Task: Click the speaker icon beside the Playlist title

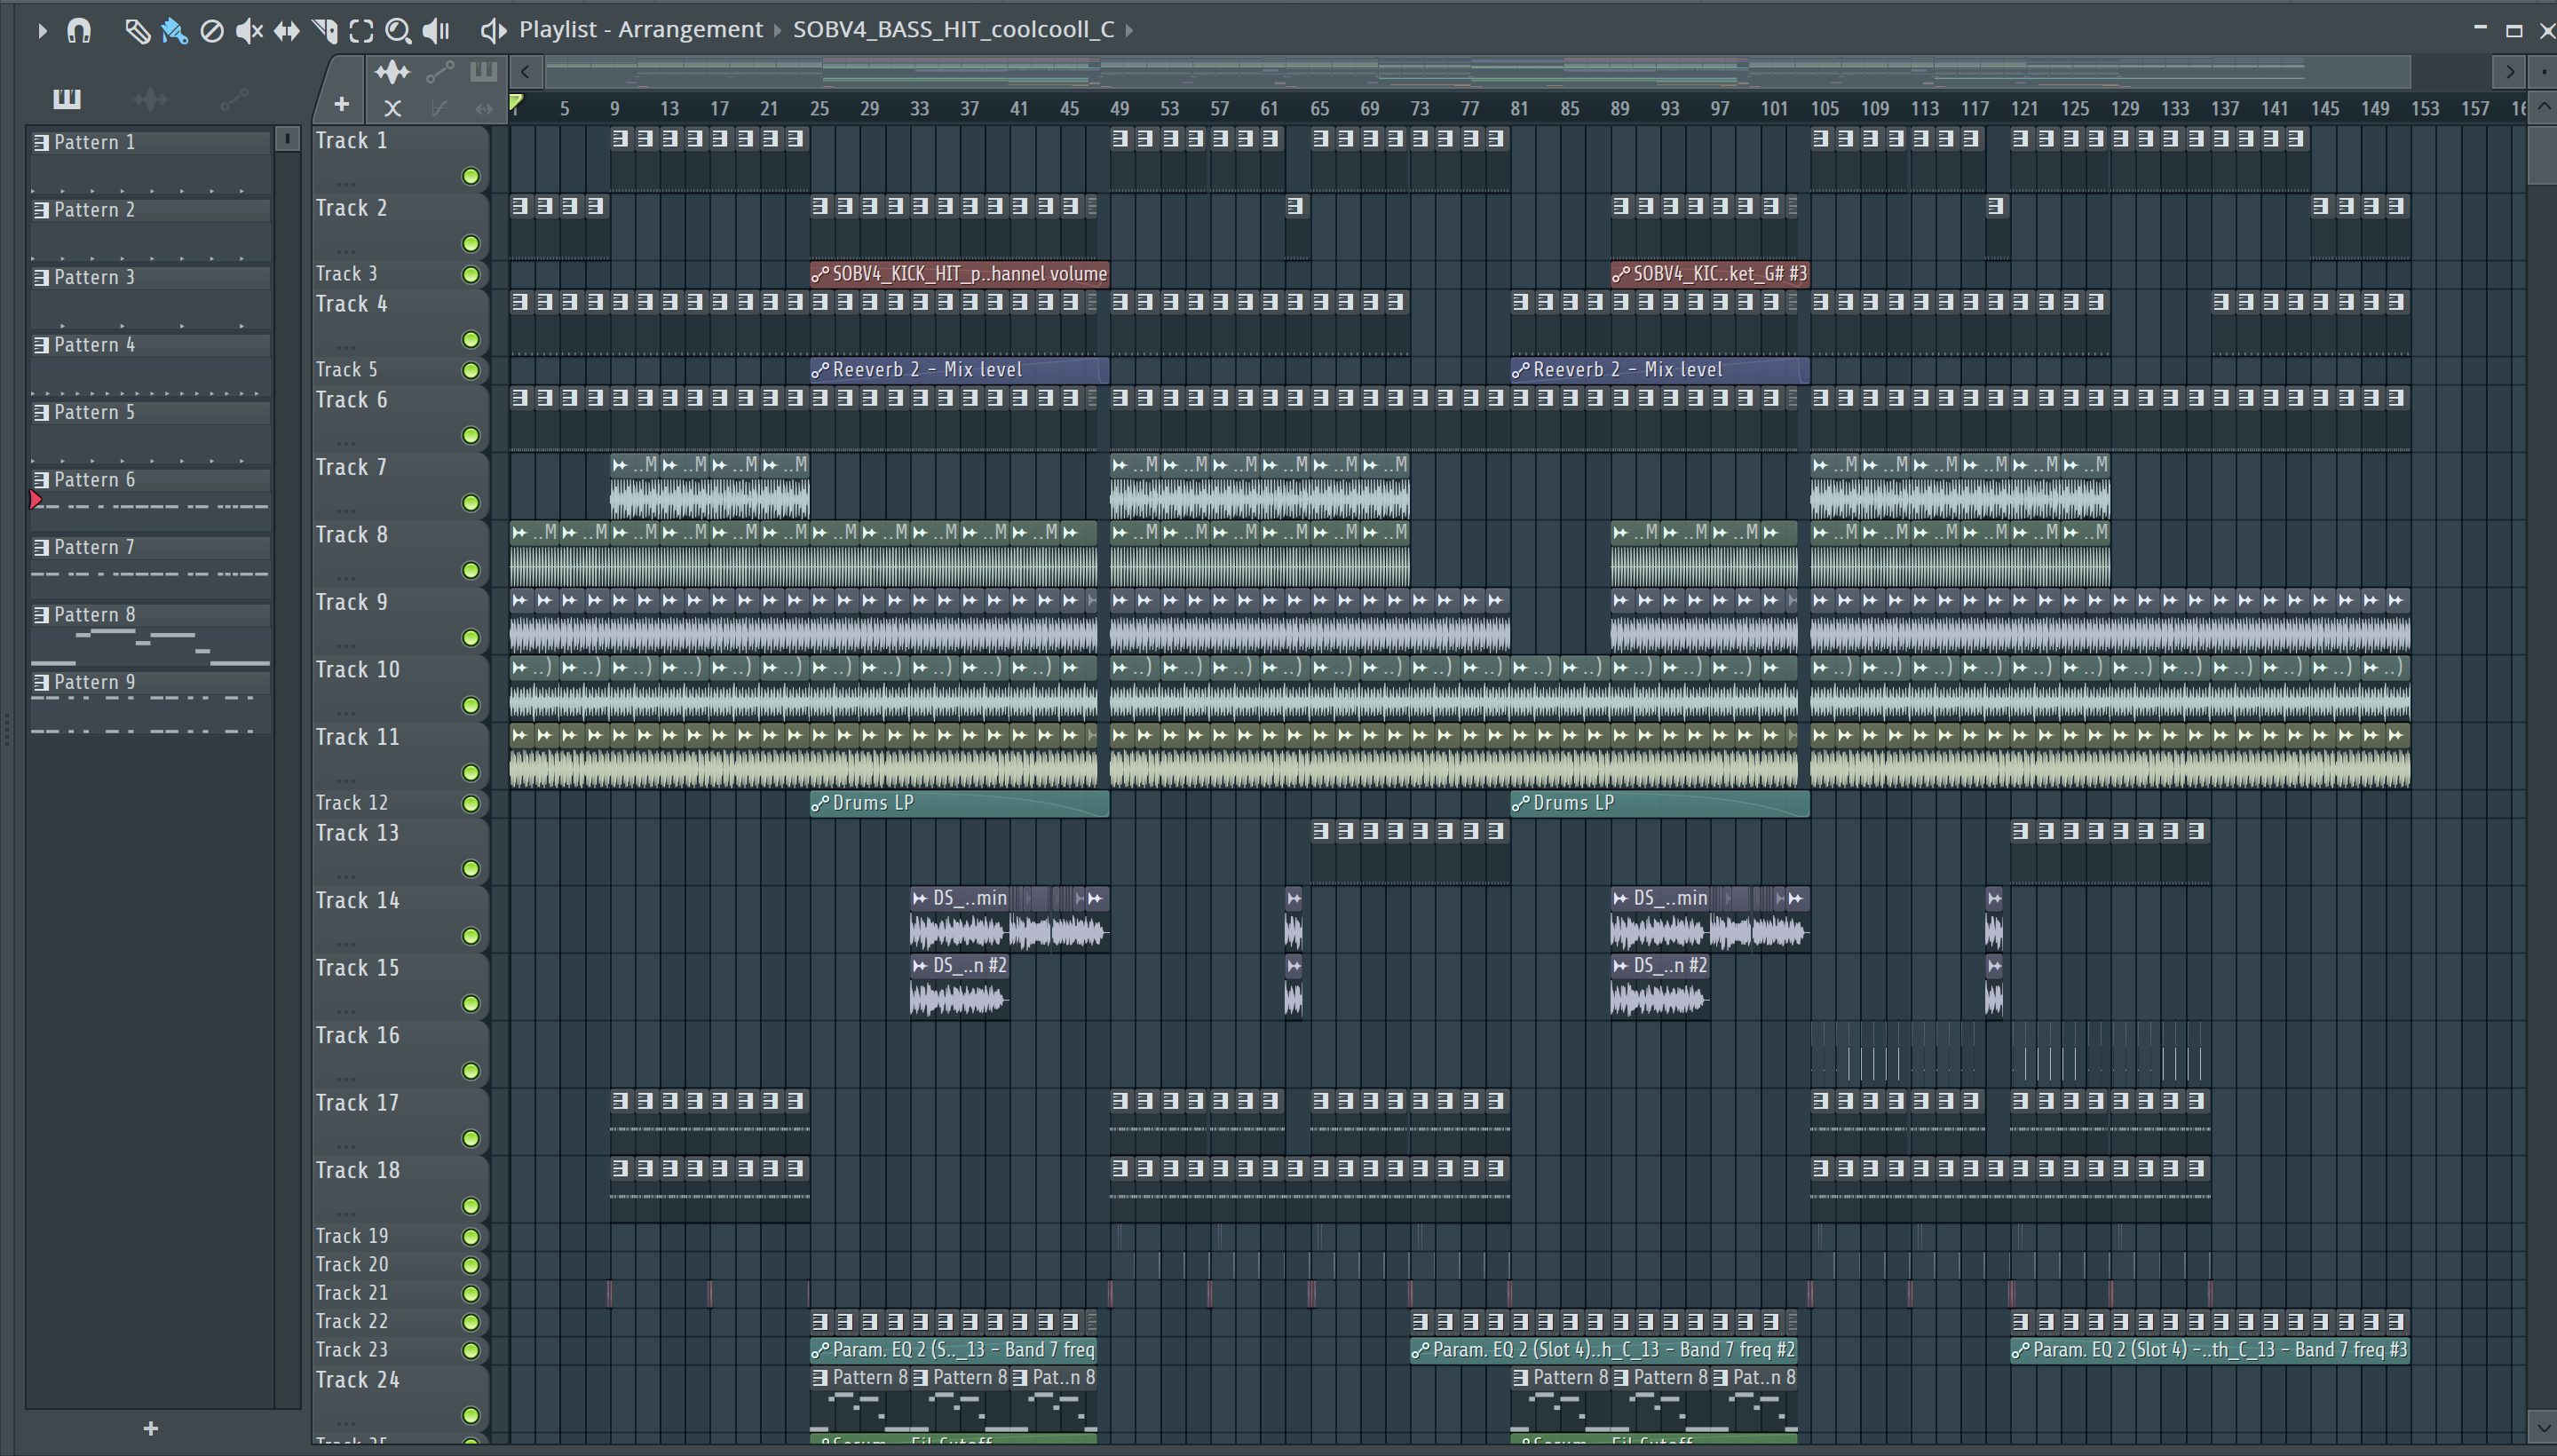Action: point(493,30)
